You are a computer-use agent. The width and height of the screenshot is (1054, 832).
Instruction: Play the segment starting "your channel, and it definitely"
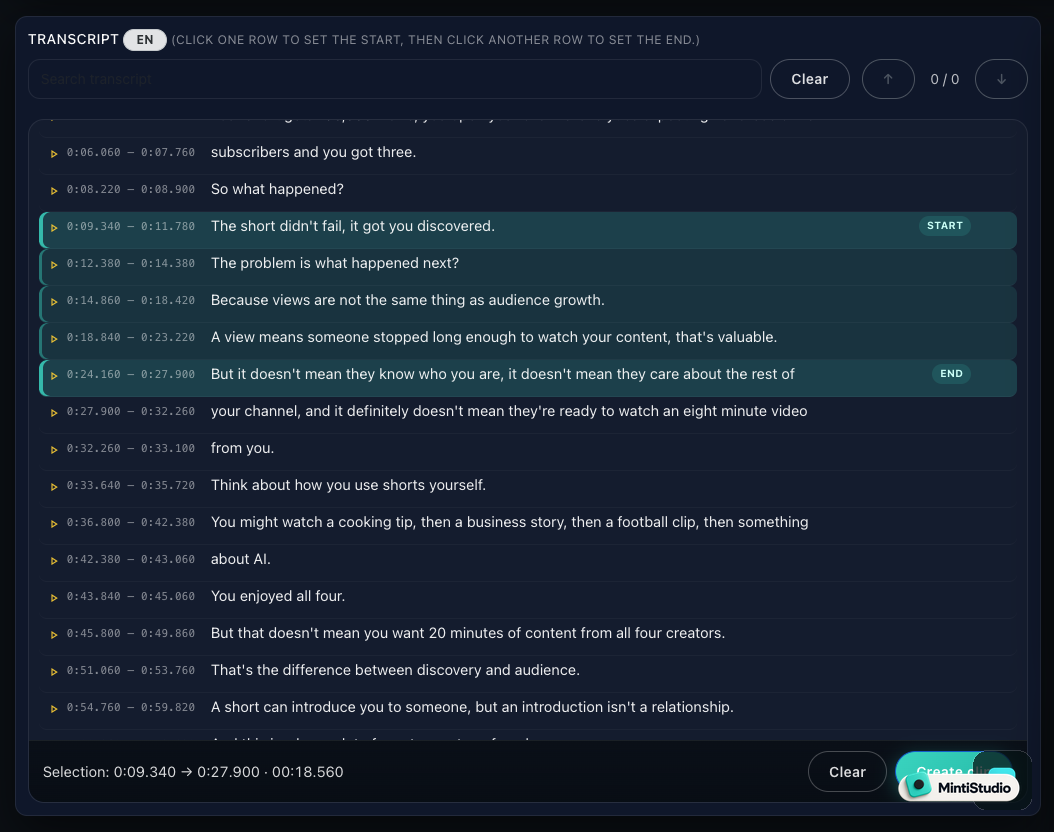click(54, 413)
